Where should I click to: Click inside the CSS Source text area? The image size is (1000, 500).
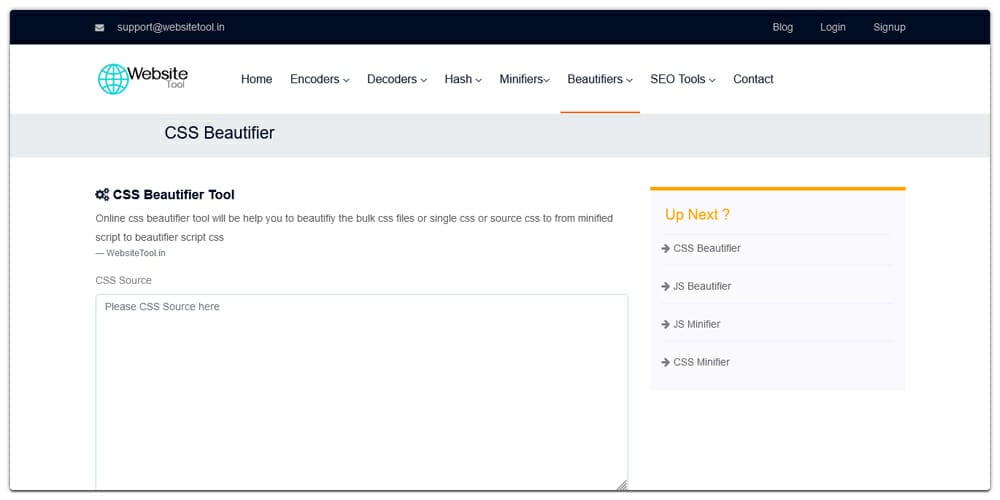(362, 392)
